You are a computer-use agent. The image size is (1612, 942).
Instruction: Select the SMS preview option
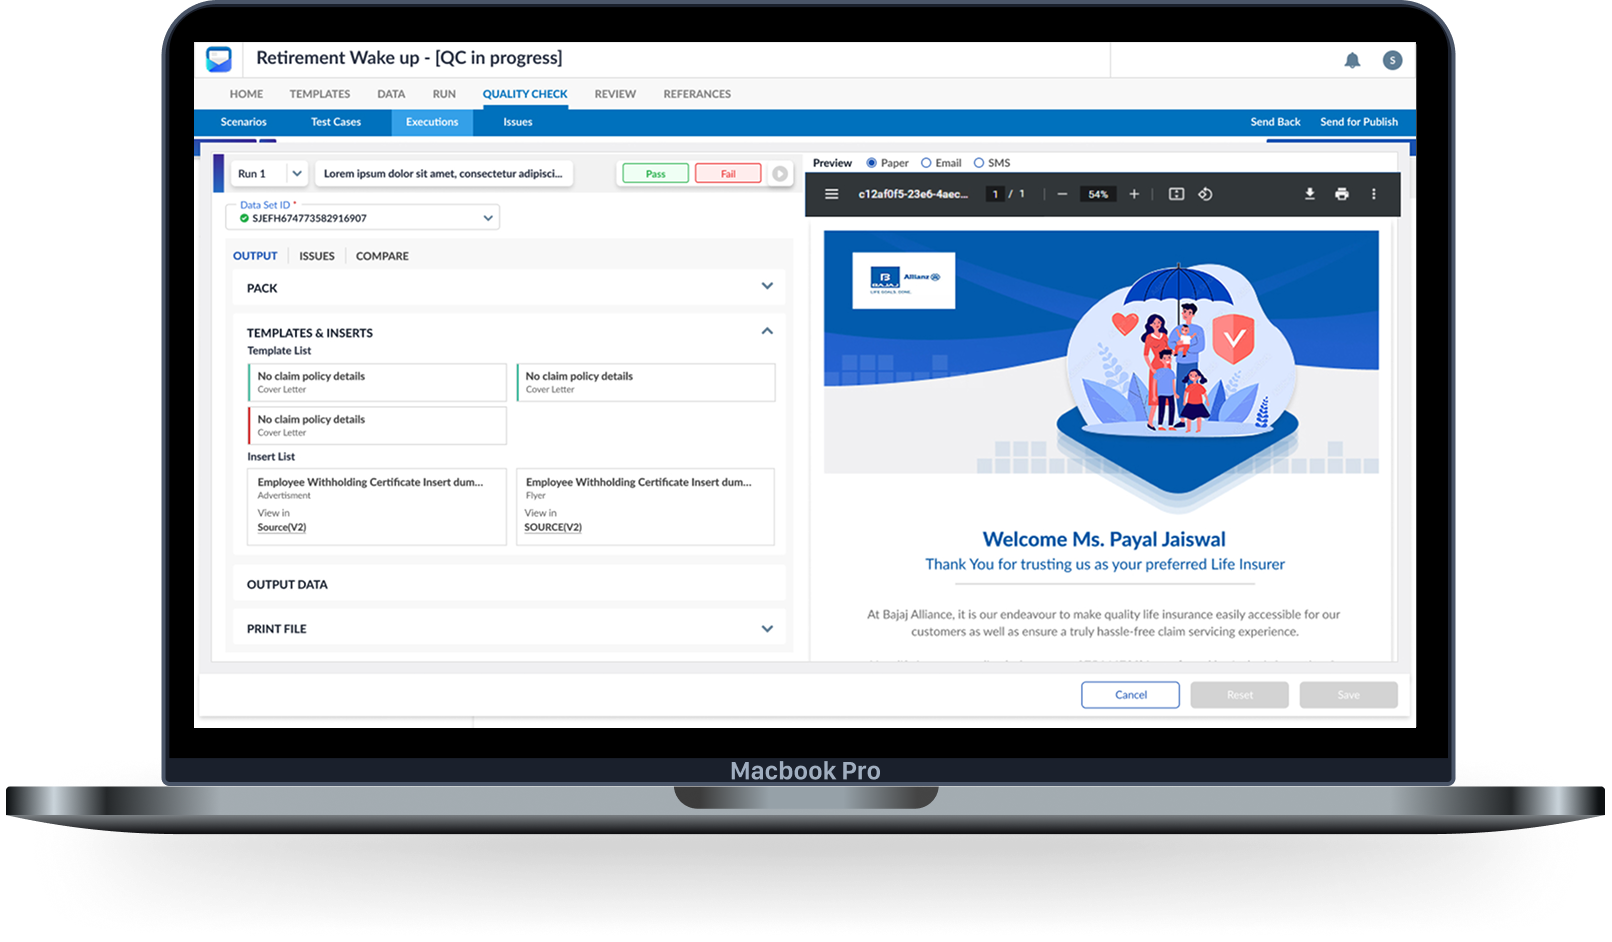pyautogui.click(x=979, y=163)
